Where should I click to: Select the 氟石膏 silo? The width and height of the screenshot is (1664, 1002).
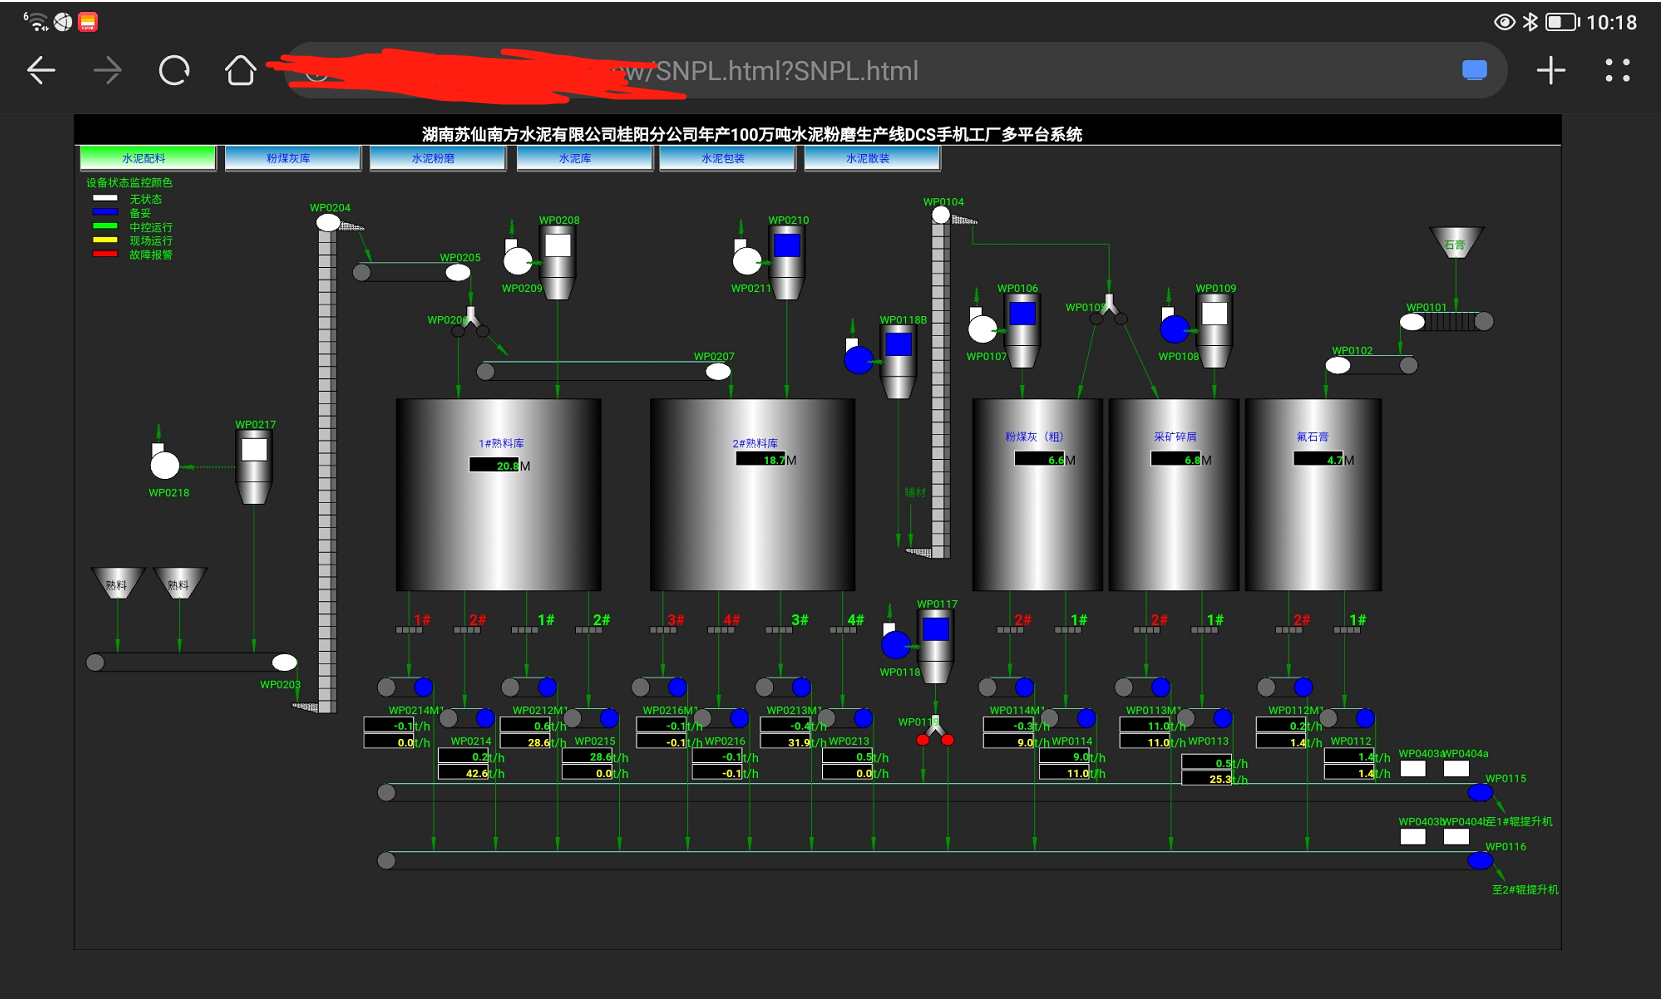1312,495
